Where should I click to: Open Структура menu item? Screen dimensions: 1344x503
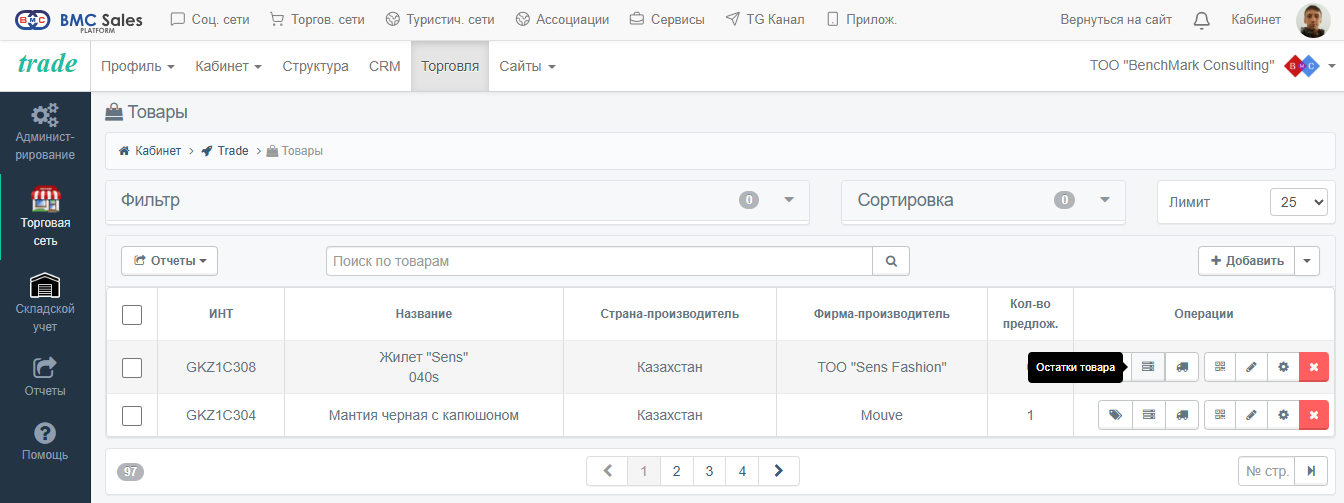tap(315, 67)
